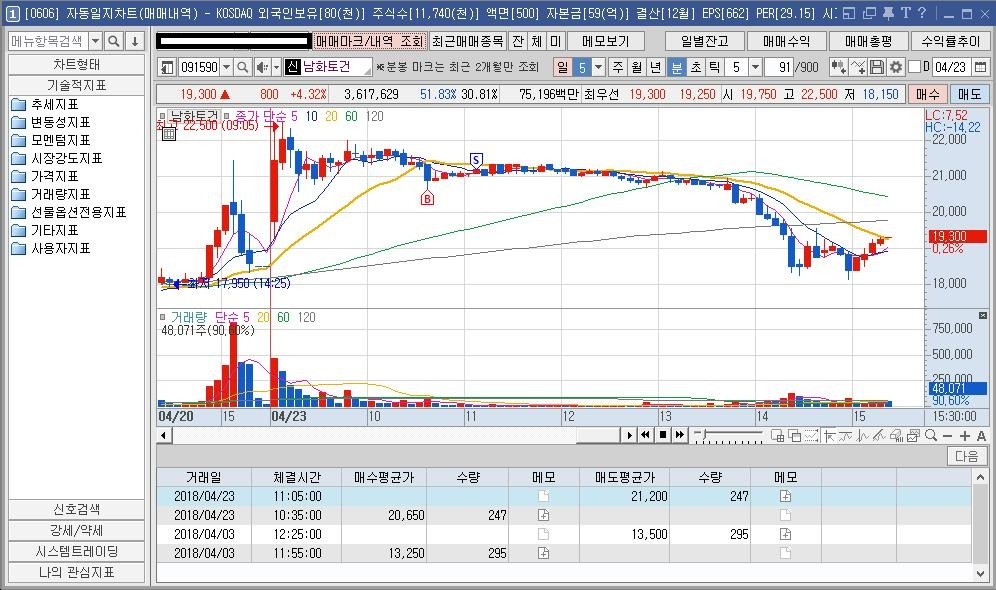This screenshot has height=590, width=996.
Task: Open the 강세/약세 tab
Action: coord(76,530)
